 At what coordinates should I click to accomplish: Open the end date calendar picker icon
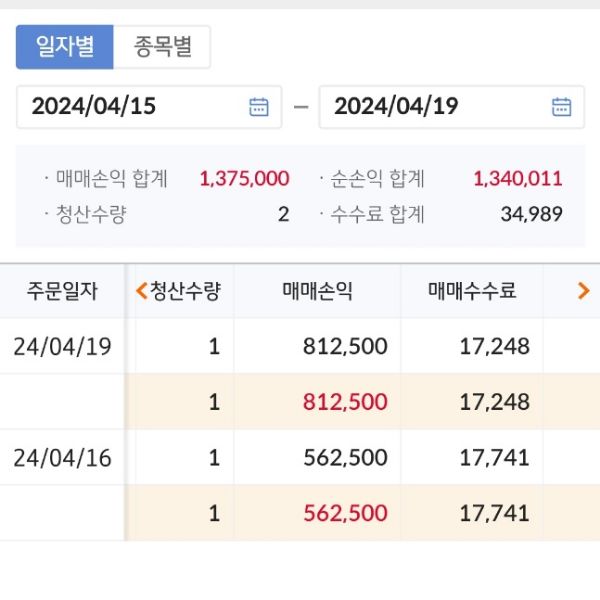click(562, 107)
